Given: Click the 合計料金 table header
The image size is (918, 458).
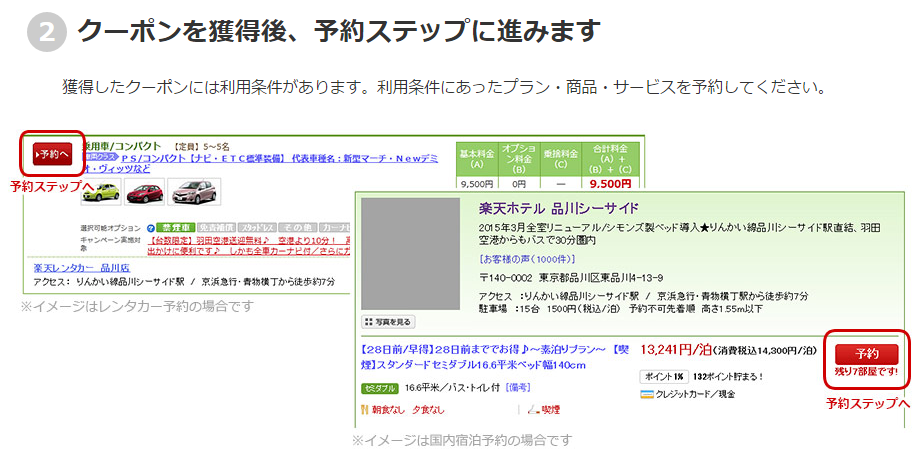Looking at the screenshot, I should tap(609, 159).
